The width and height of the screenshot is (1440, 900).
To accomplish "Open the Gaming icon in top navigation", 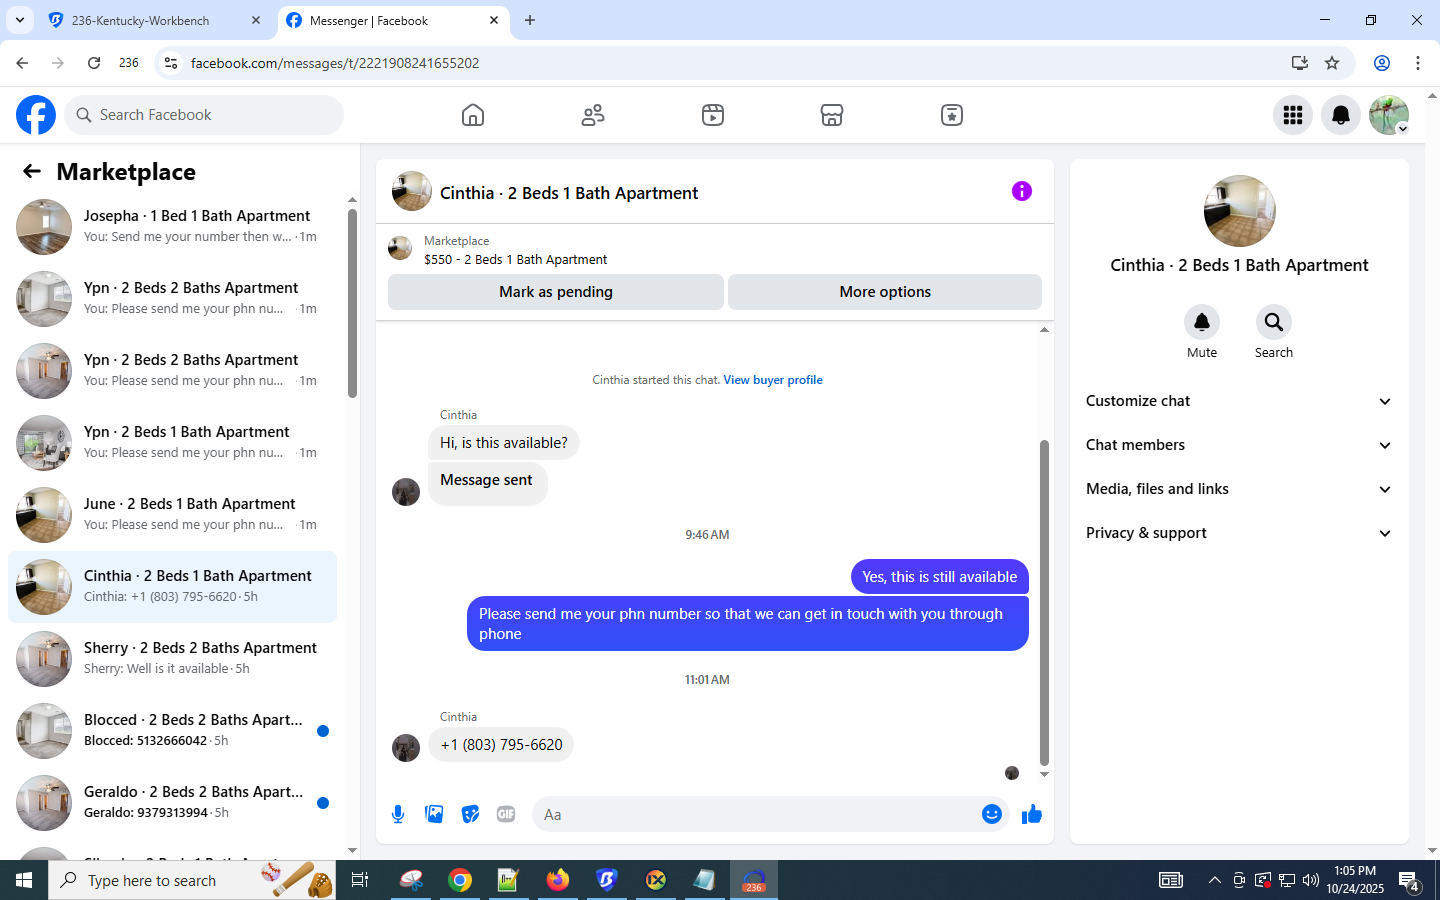I will [952, 115].
